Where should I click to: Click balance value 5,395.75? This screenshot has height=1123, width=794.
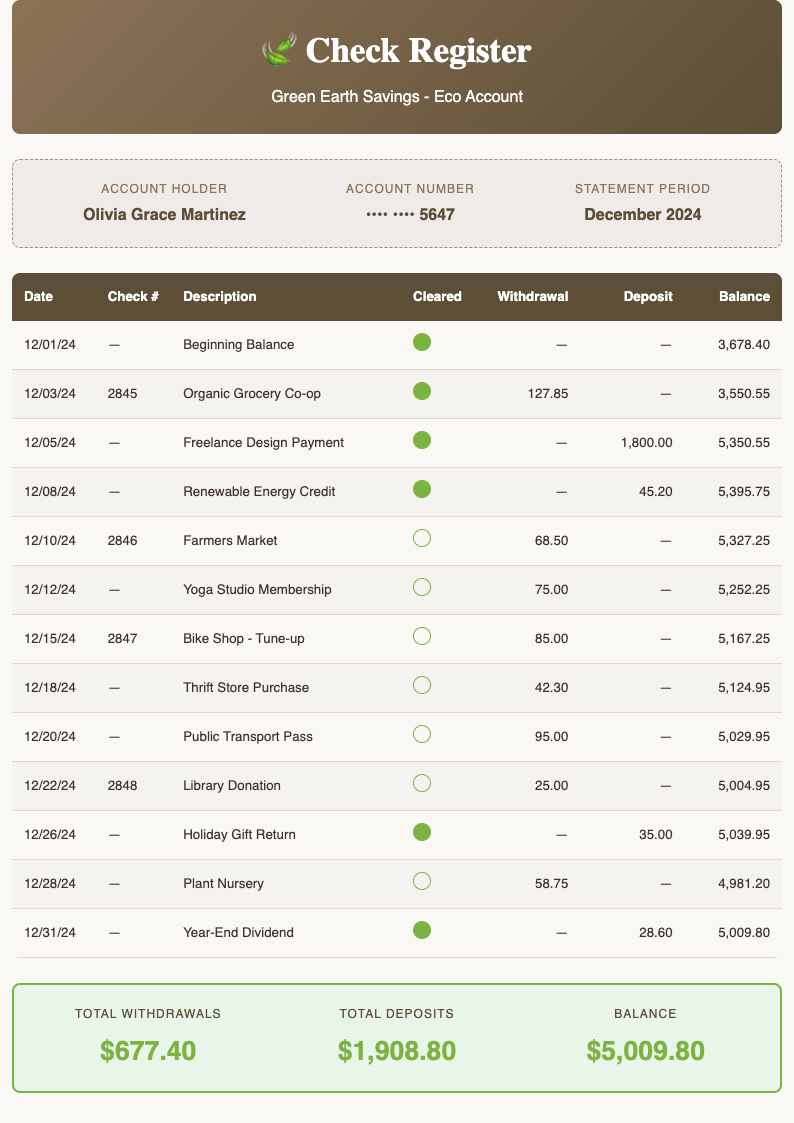(744, 491)
